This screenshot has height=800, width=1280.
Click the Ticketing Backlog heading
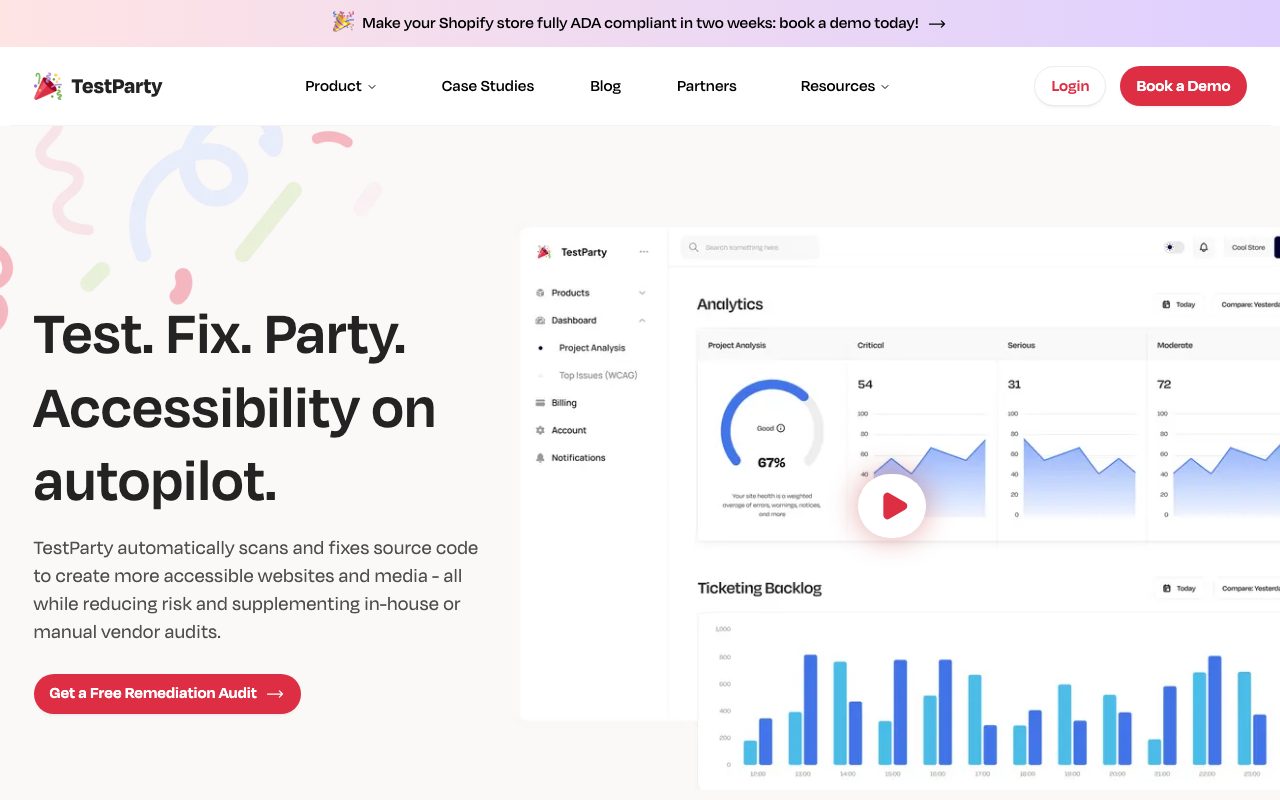tap(759, 588)
